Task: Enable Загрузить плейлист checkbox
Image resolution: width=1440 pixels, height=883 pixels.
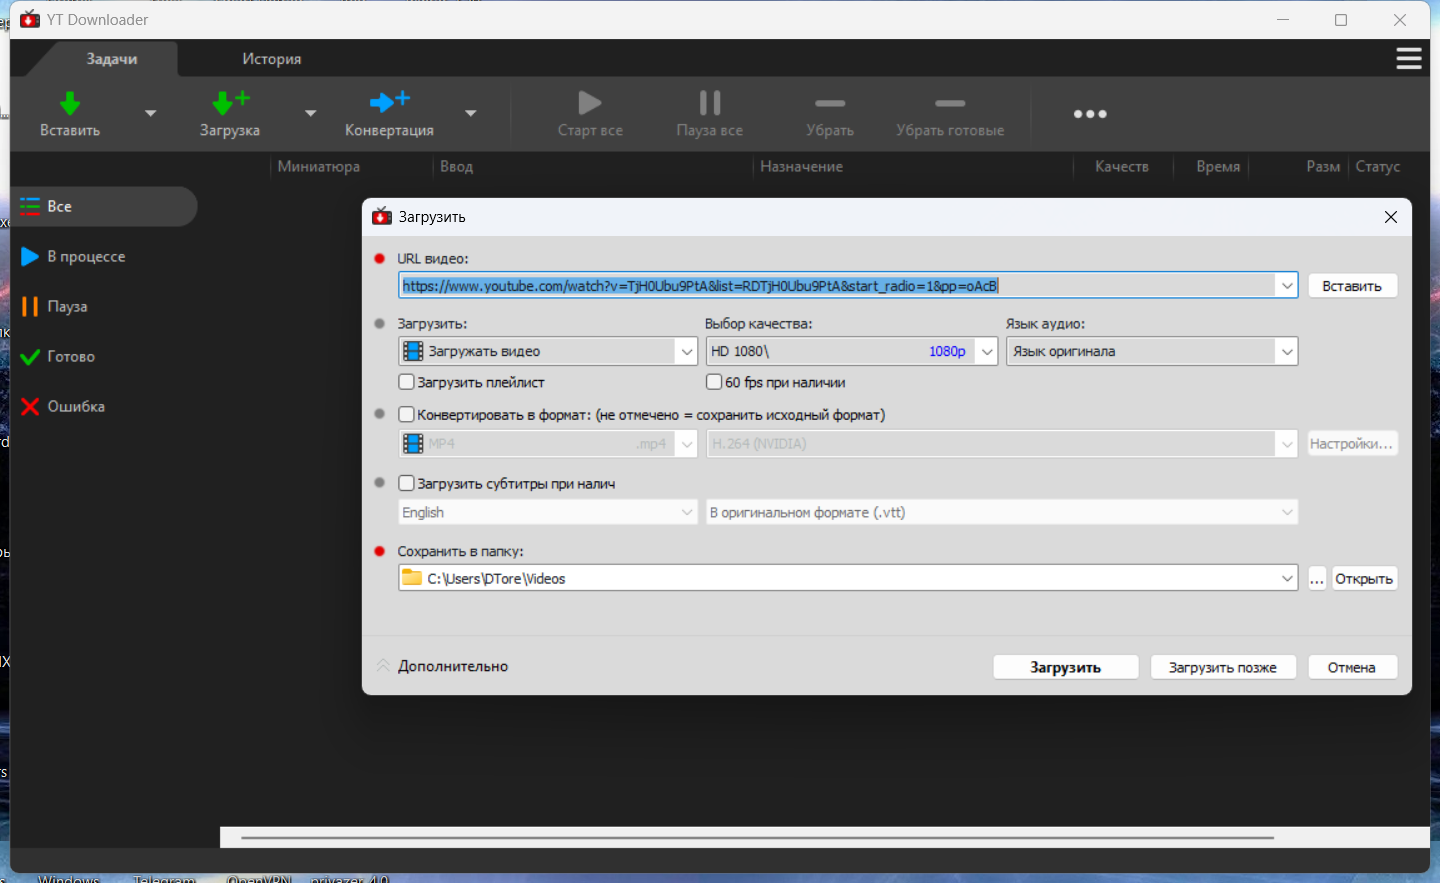Action: [x=407, y=382]
